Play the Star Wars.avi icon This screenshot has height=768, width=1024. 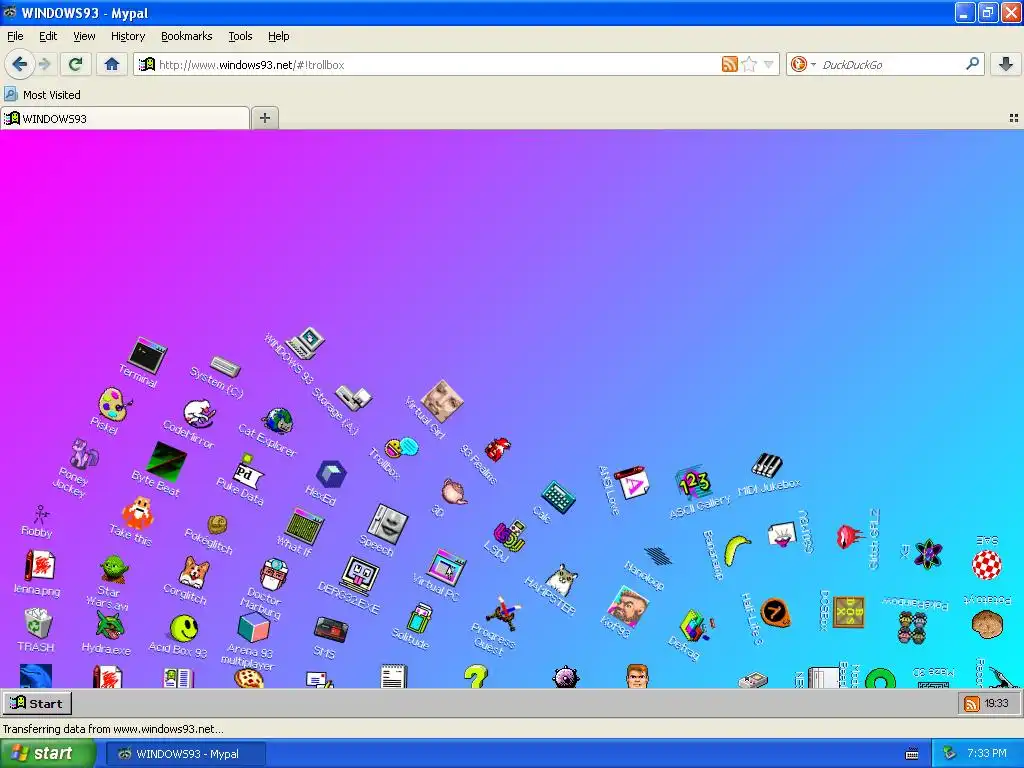pyautogui.click(x=114, y=569)
